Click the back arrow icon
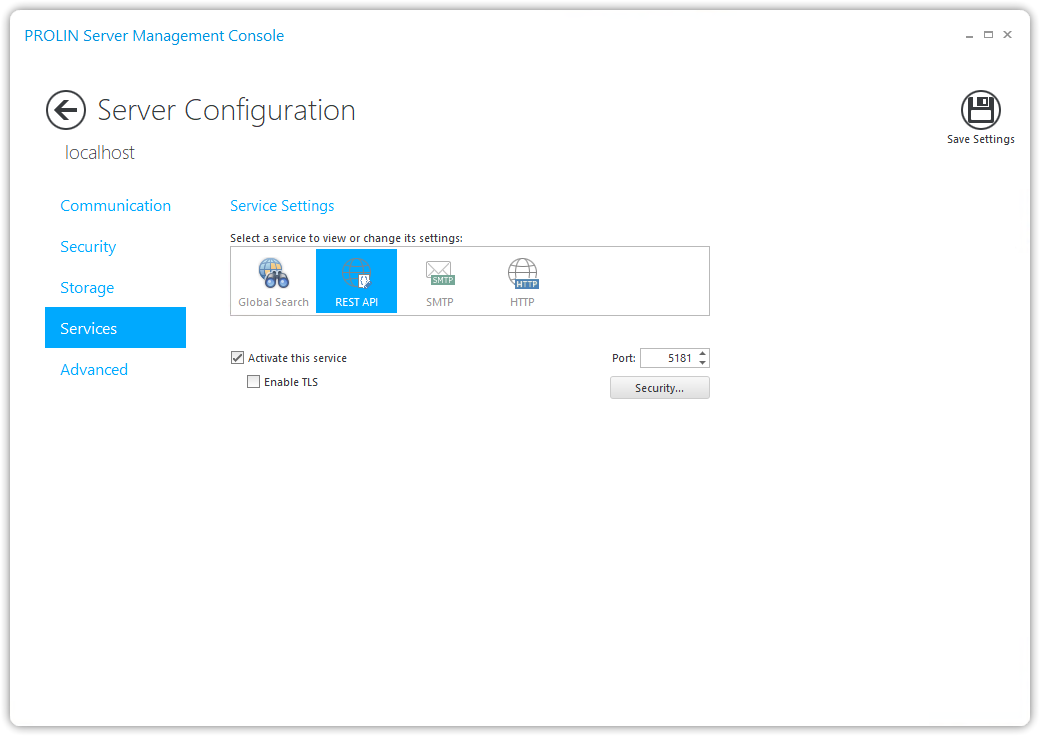The height and width of the screenshot is (736, 1040). (66, 110)
